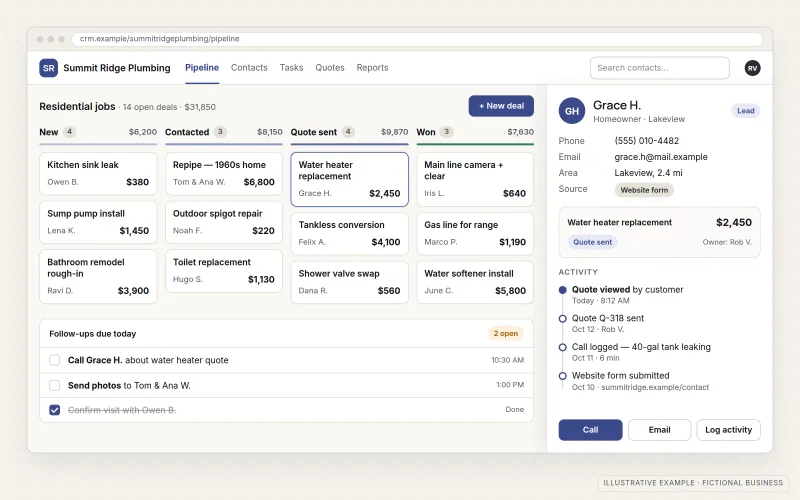Click the 2 open badge

505,333
